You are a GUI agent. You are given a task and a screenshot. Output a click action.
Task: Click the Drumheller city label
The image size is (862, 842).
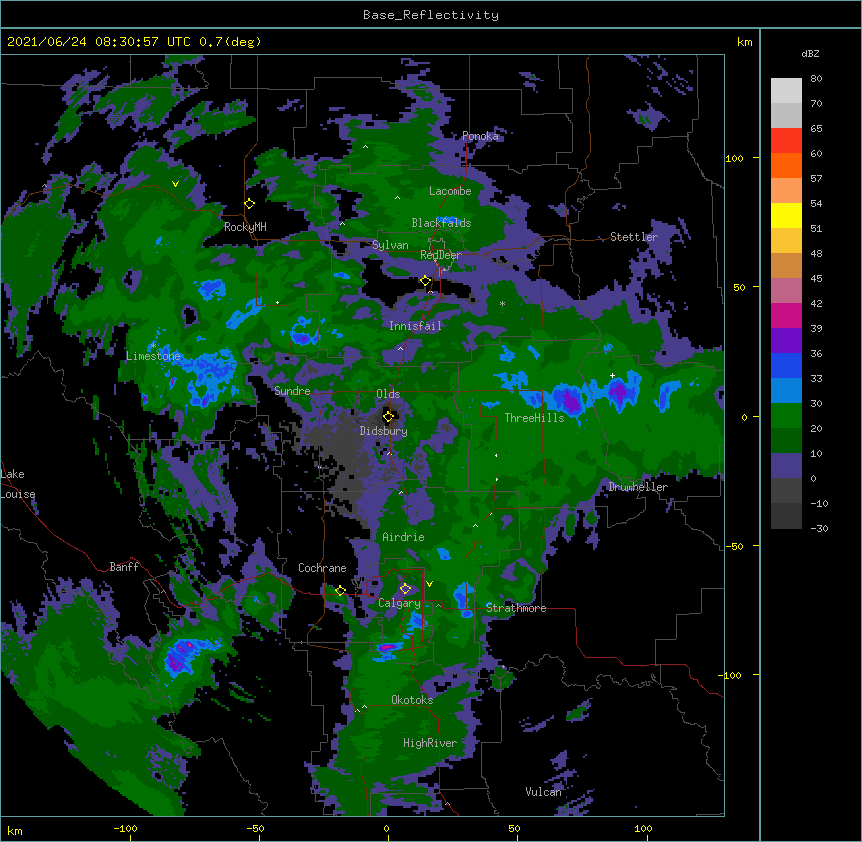[638, 487]
